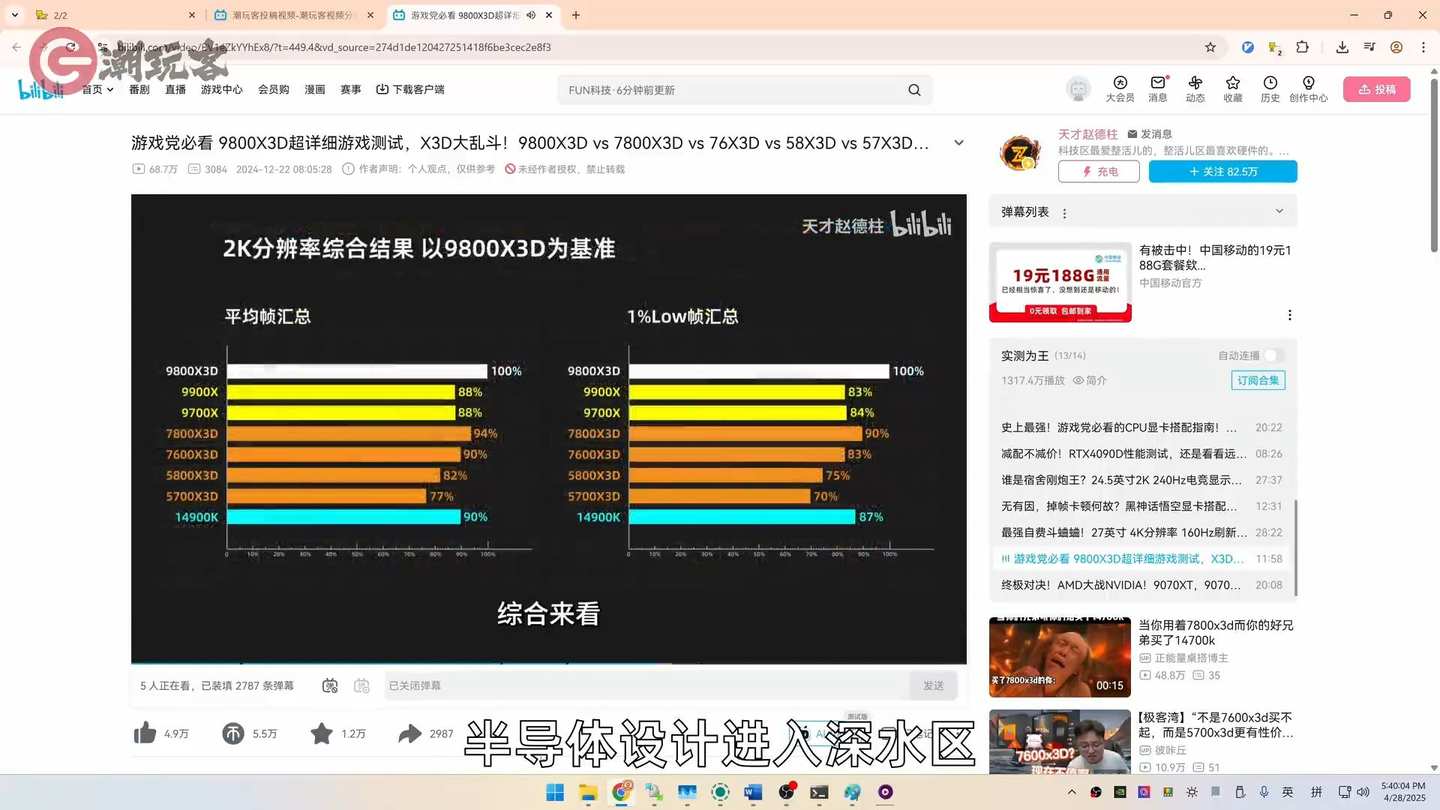Expand the 首页 dropdown arrow
The width and height of the screenshot is (1440, 810).
[x=109, y=89]
